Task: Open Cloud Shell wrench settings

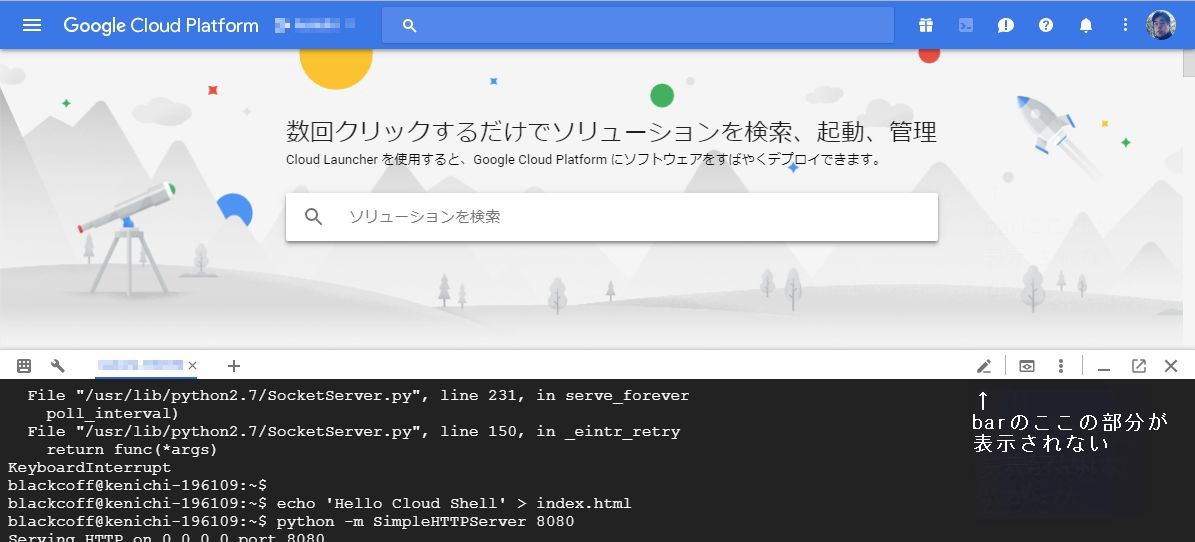Action: pos(57,366)
